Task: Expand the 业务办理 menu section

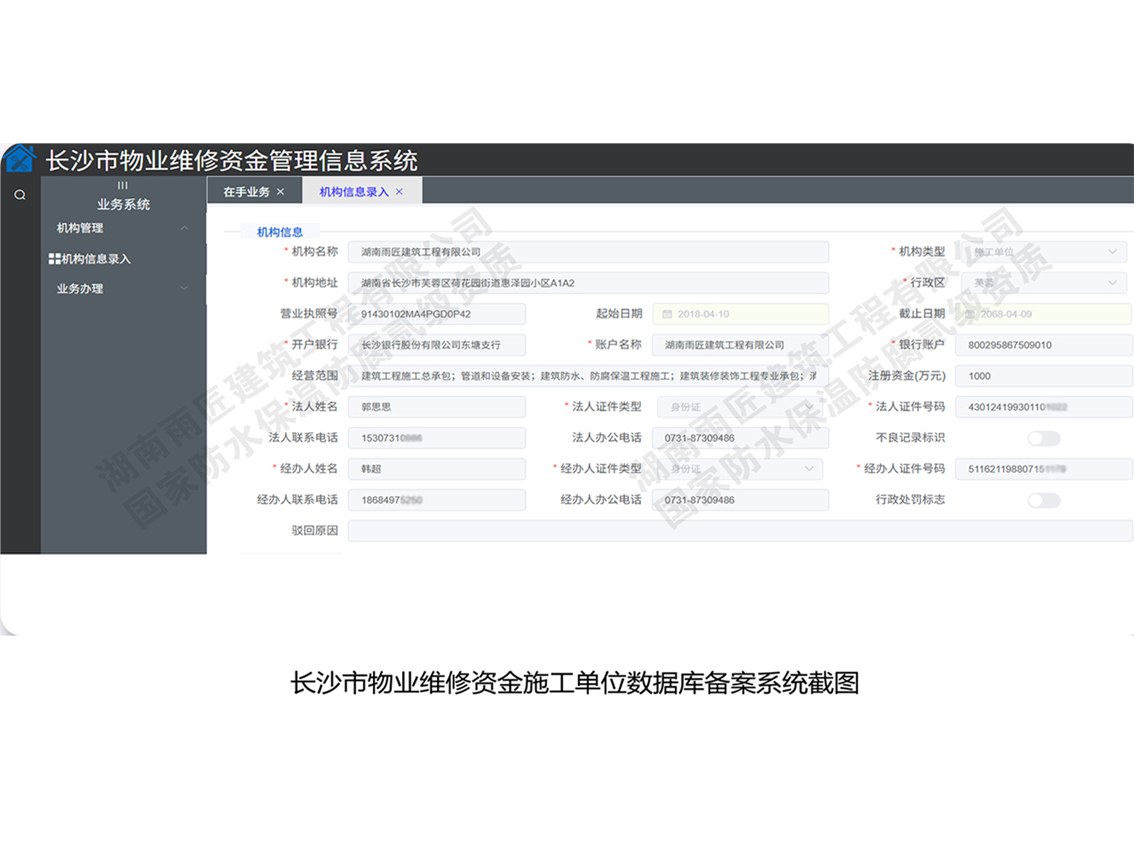Action: [123, 289]
